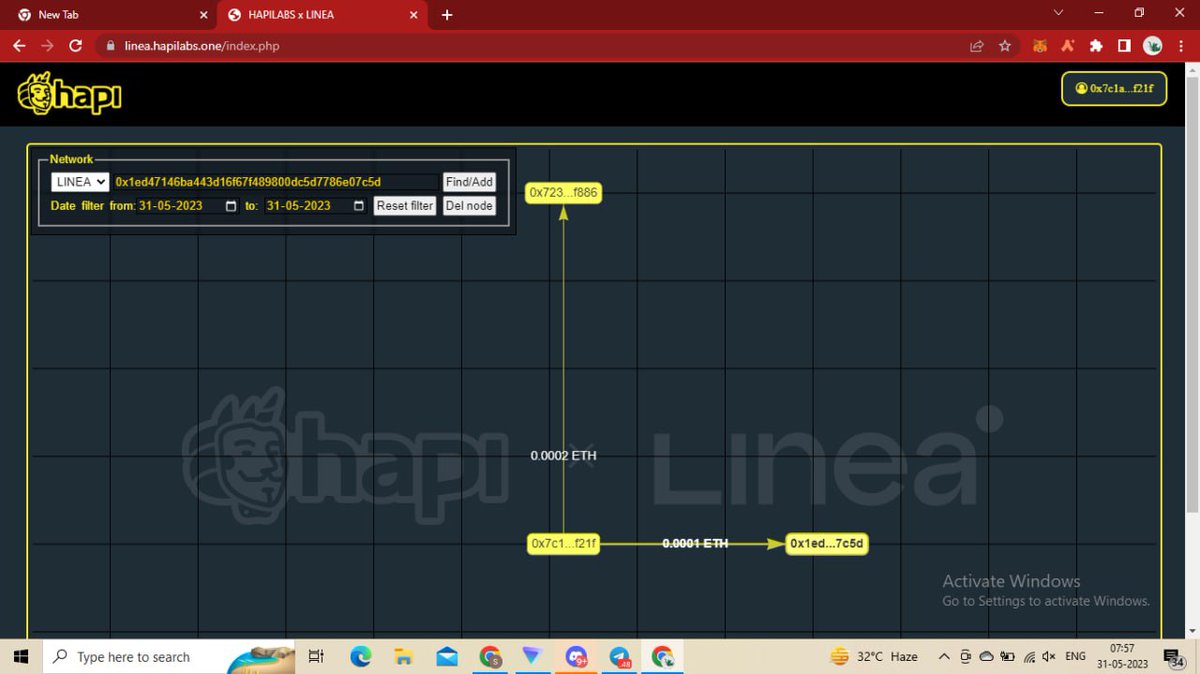Select the 0x1ed...7c5d node

[827, 544]
